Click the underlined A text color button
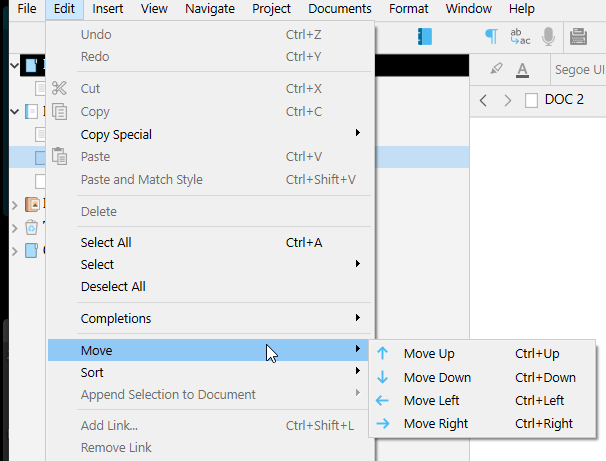 tap(522, 70)
